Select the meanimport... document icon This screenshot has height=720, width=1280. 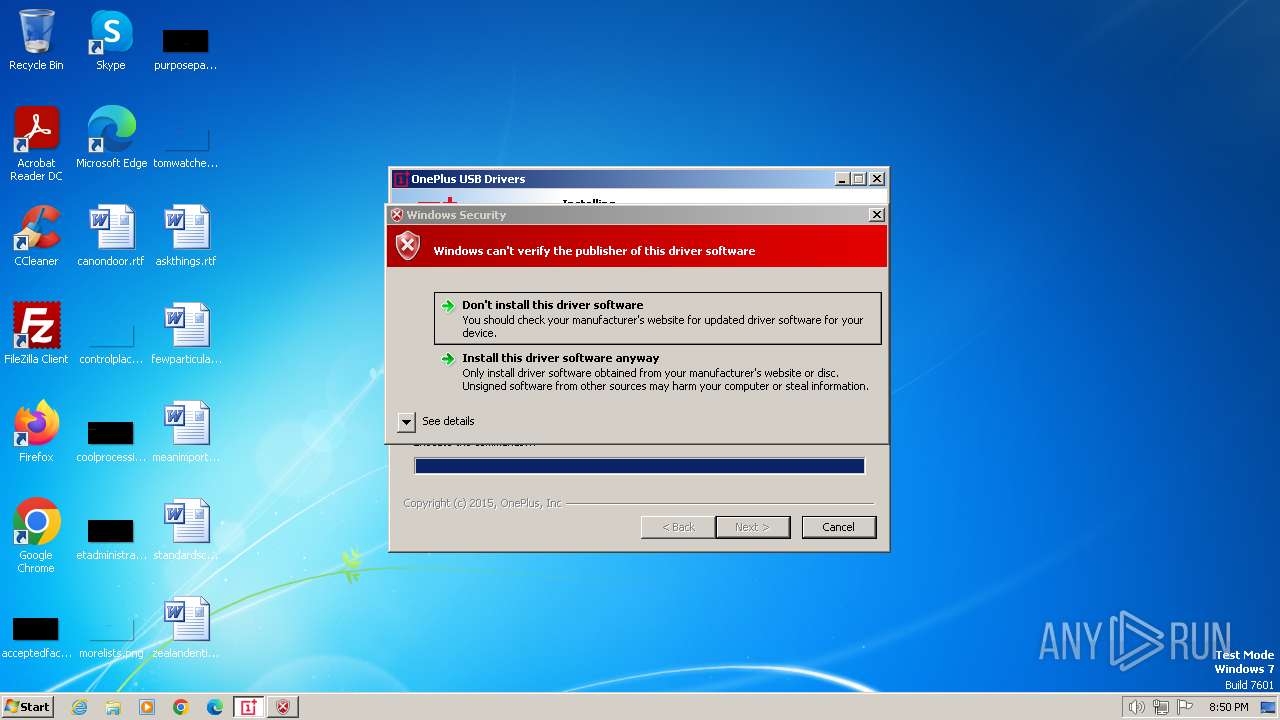pyautogui.click(x=186, y=432)
